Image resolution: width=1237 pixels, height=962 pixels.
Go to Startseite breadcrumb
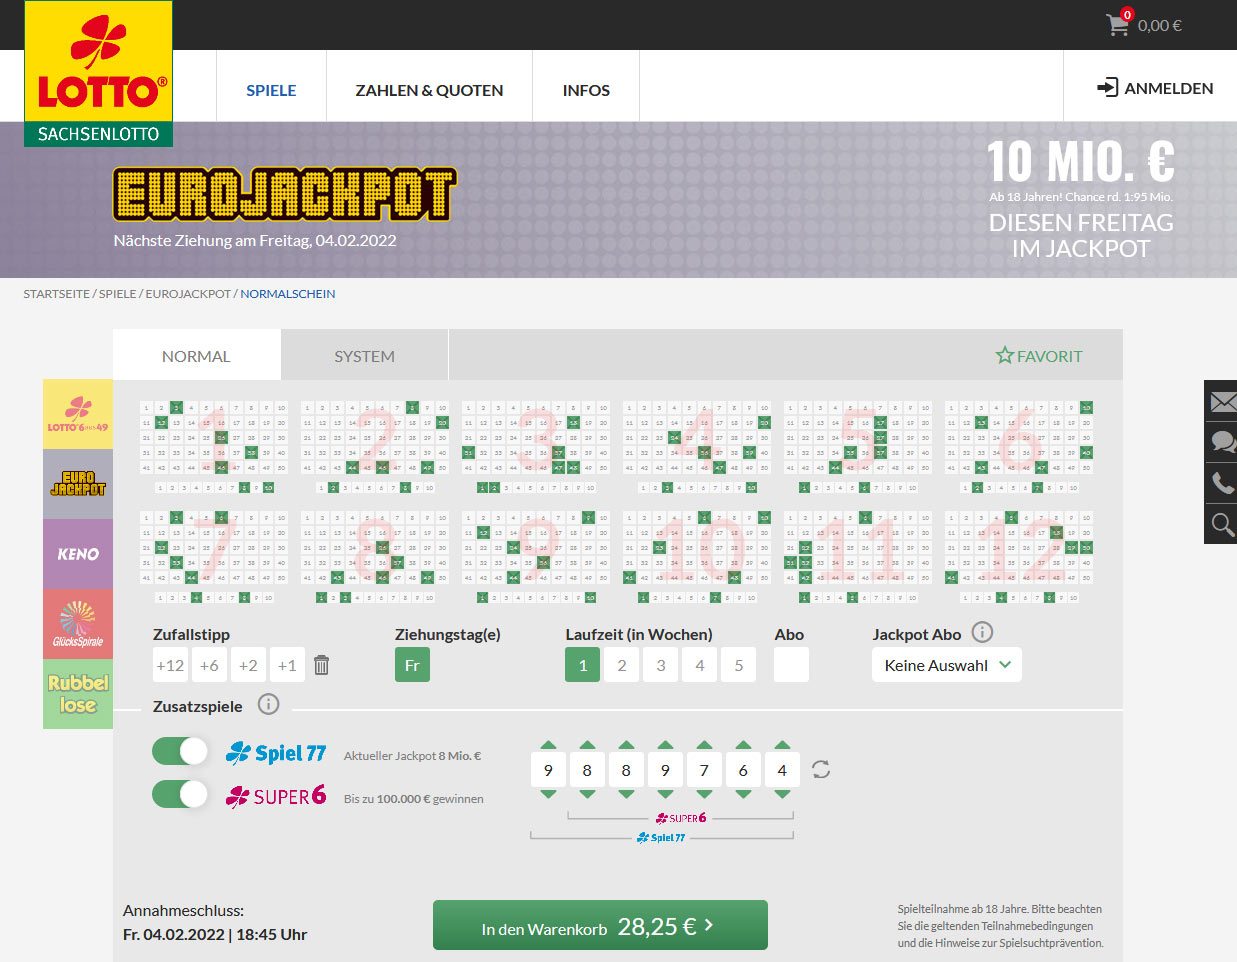pyautogui.click(x=57, y=294)
